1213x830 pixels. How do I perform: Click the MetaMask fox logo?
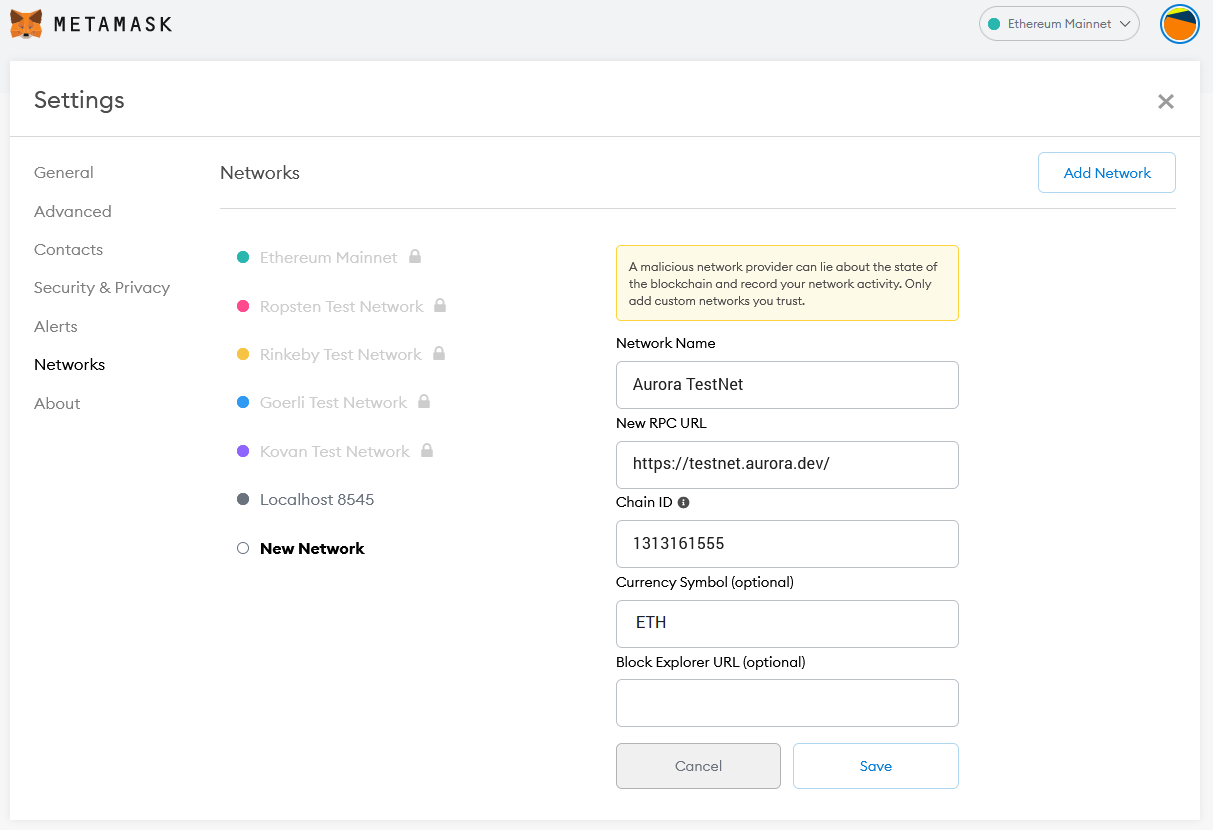(x=26, y=24)
